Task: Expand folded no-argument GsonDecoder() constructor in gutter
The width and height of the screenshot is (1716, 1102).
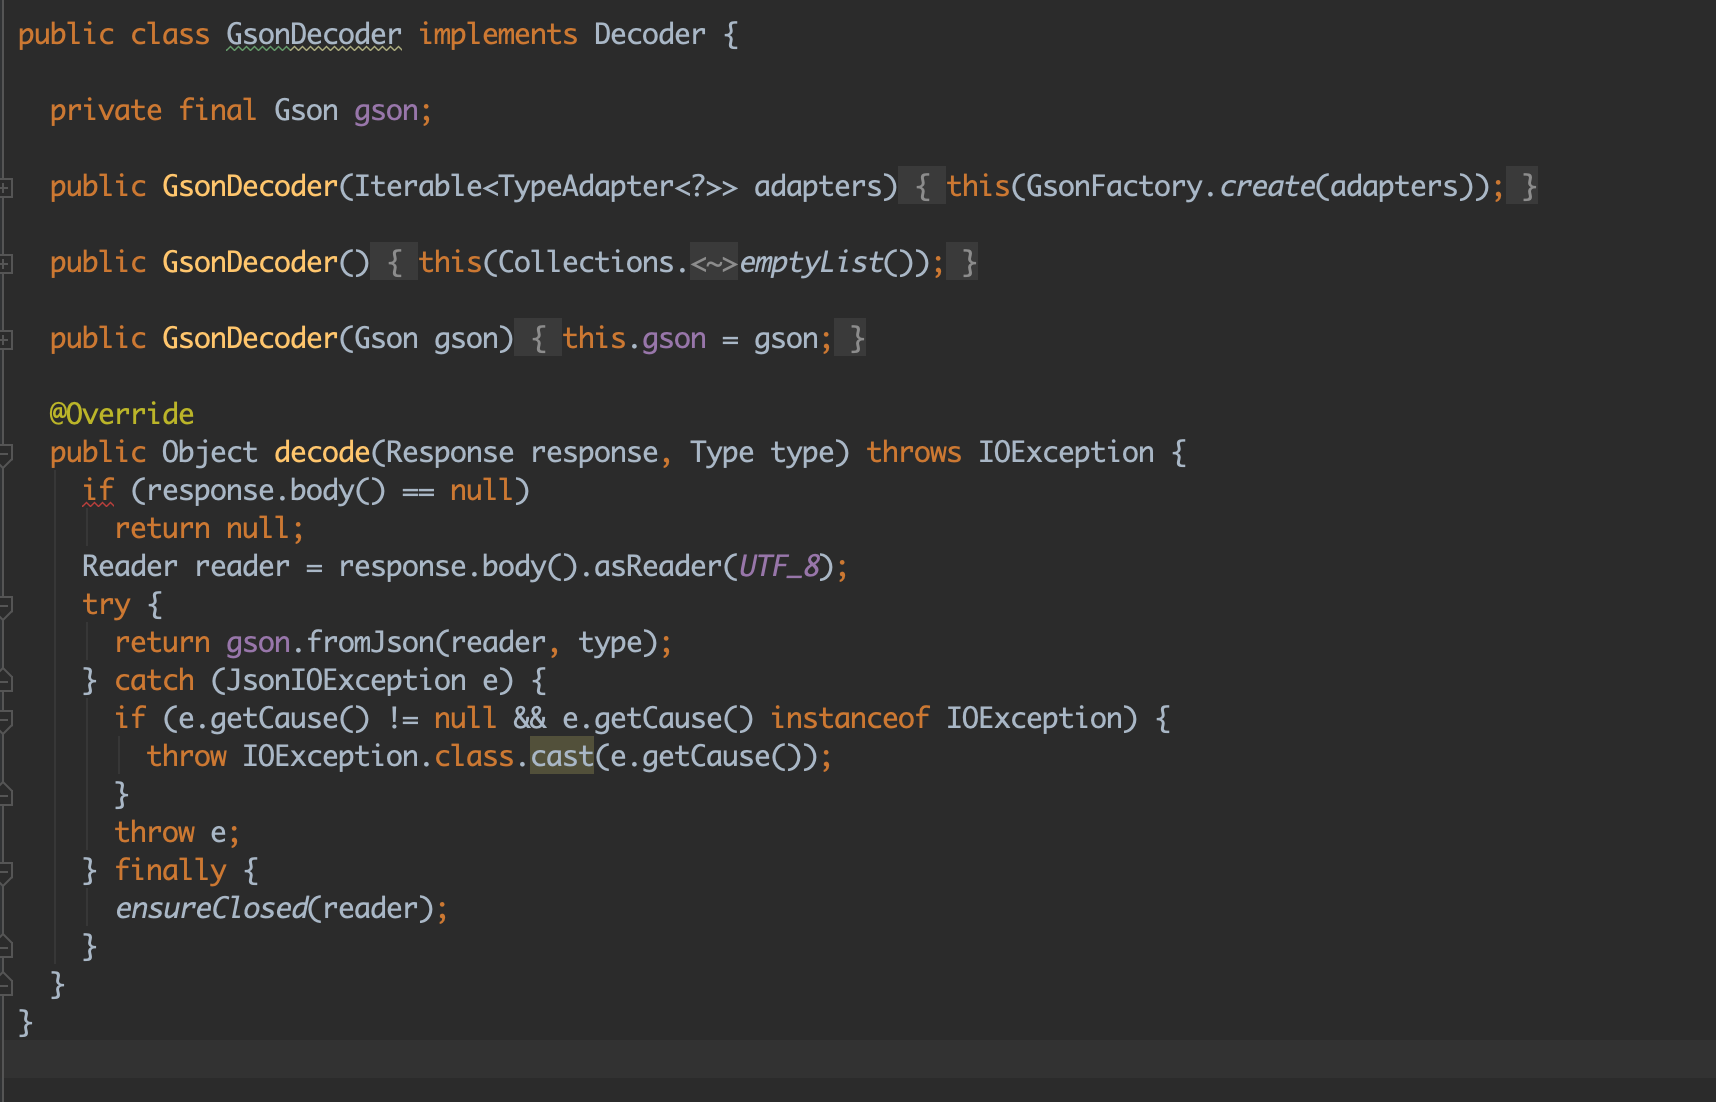Action: pyautogui.click(x=5, y=263)
